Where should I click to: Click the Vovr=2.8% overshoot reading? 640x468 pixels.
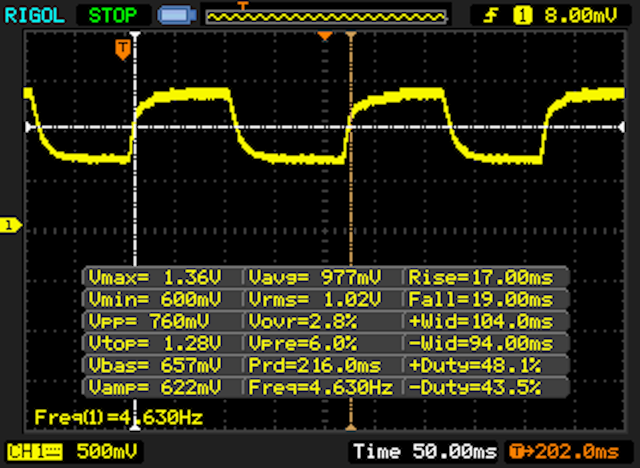(302, 322)
